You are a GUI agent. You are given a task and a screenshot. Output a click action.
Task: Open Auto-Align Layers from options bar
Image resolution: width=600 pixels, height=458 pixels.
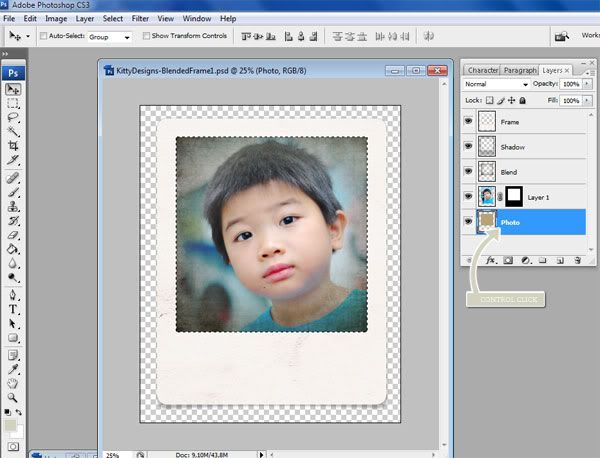coord(429,36)
